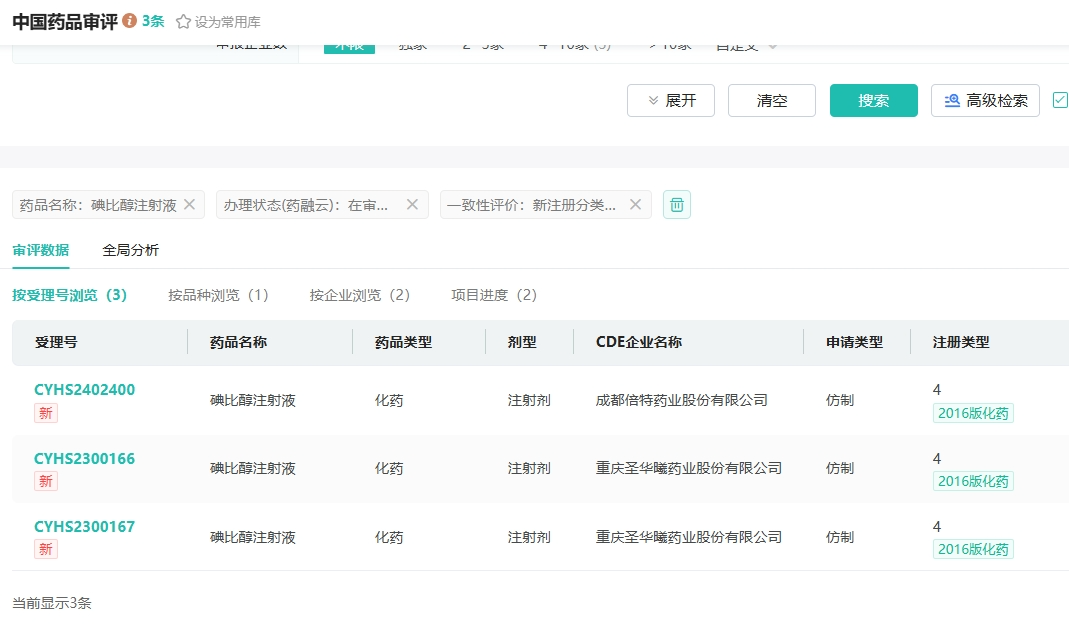Viewport: 1069px width, 628px height.
Task: Remove the 办理状态(药融云) filter tag
Action: [412, 204]
